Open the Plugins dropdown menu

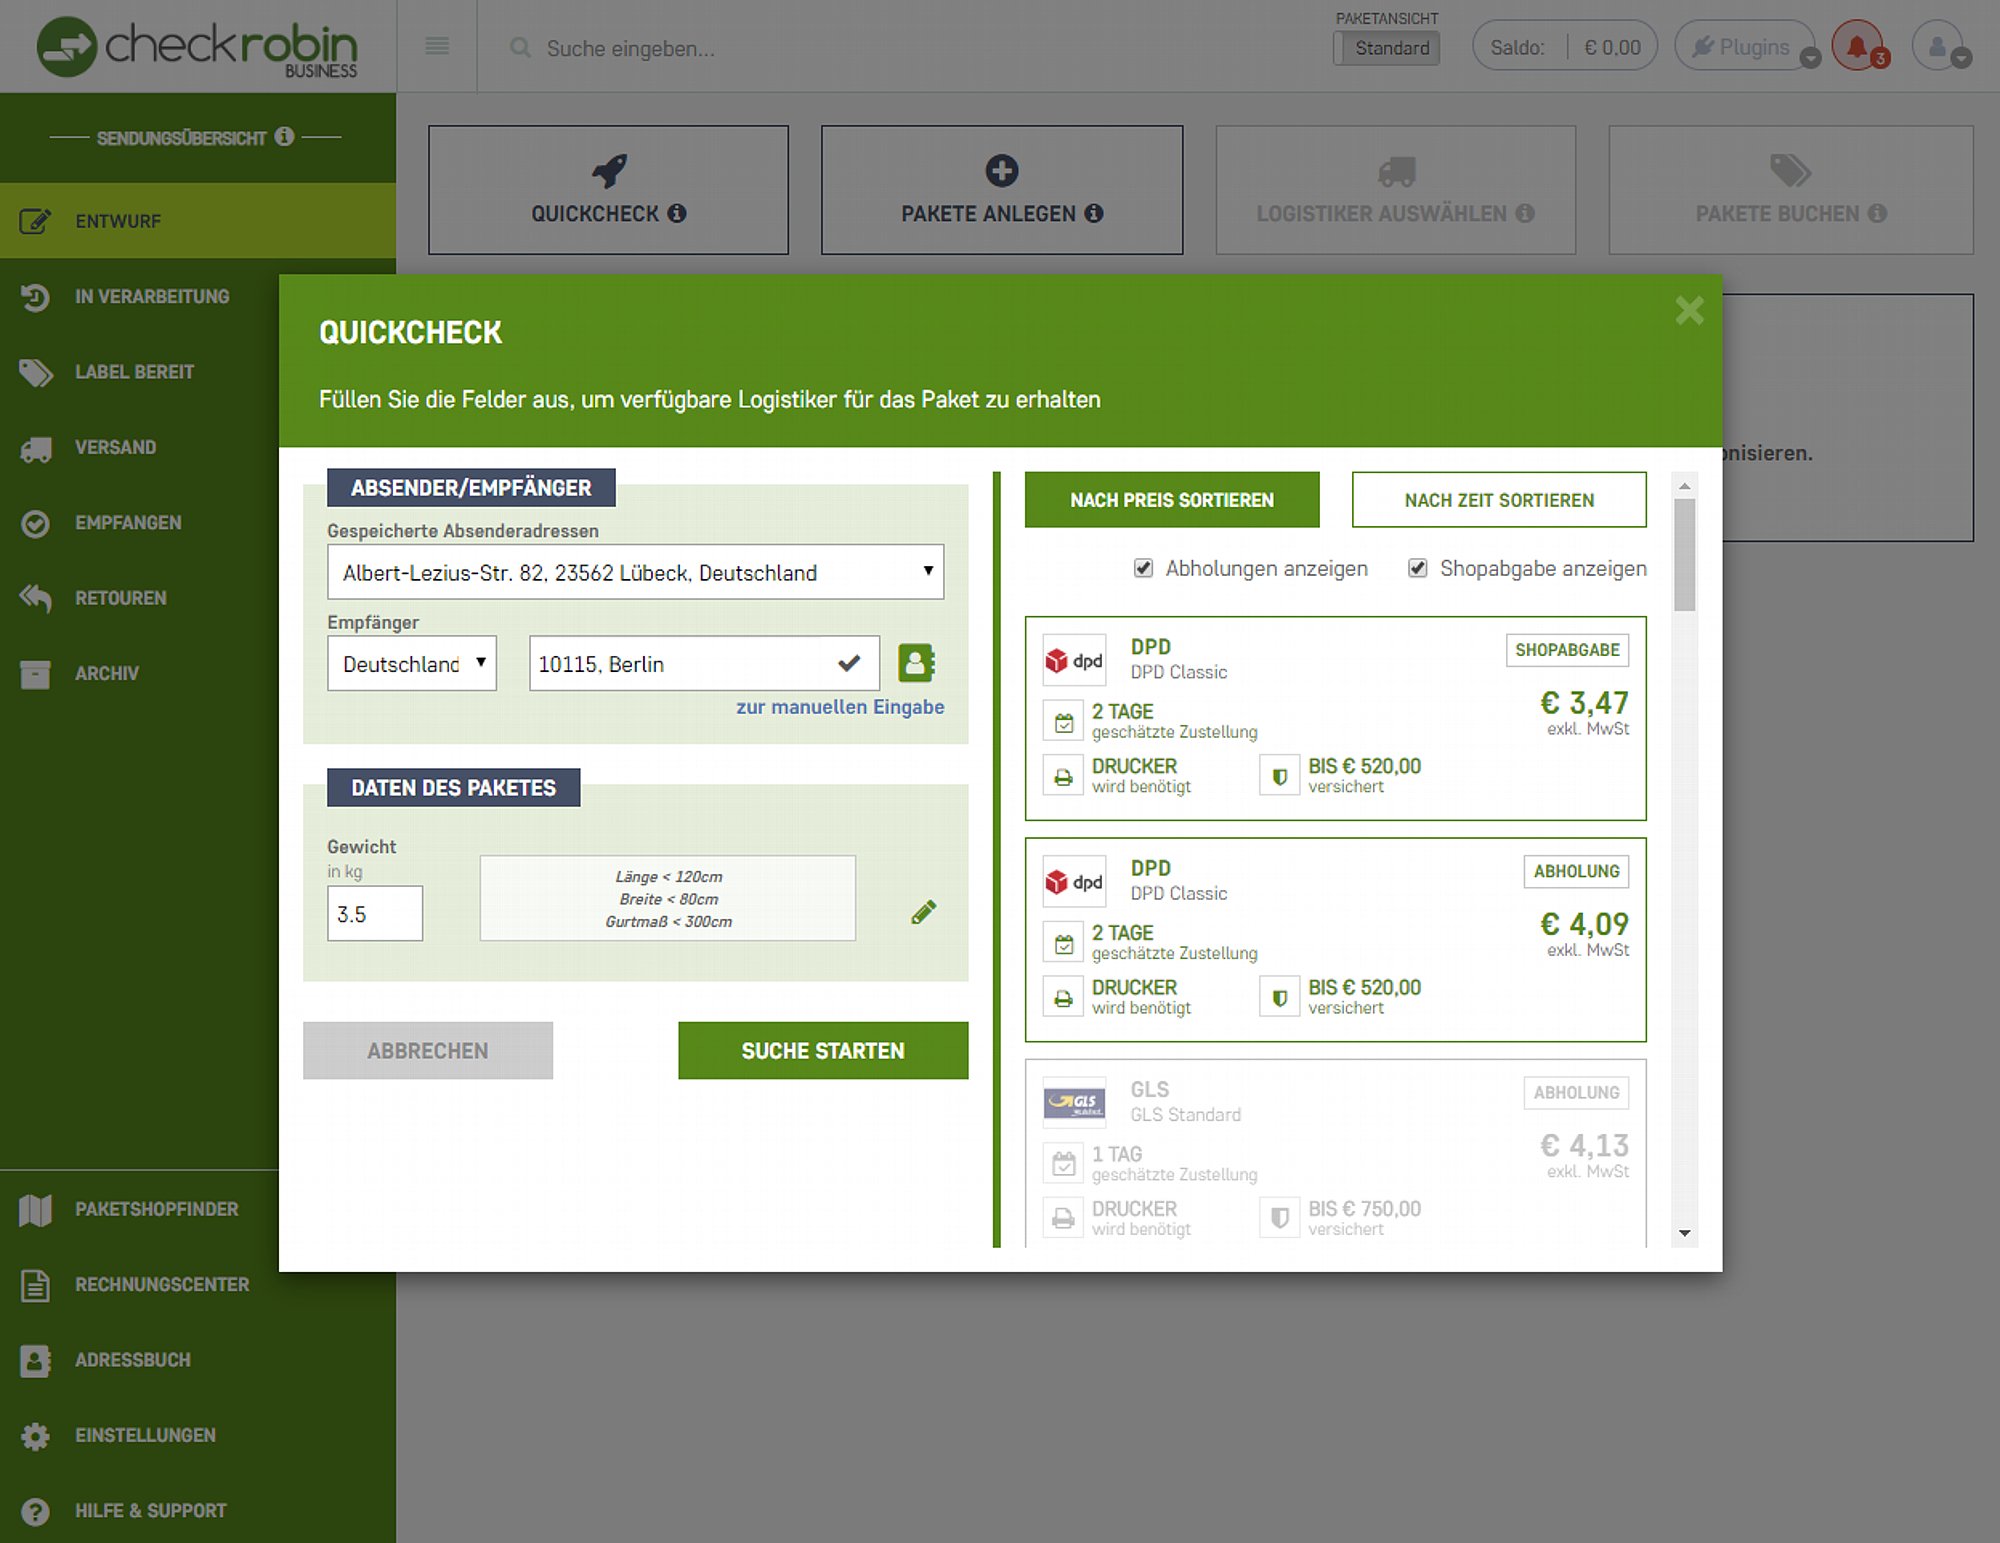1750,47
